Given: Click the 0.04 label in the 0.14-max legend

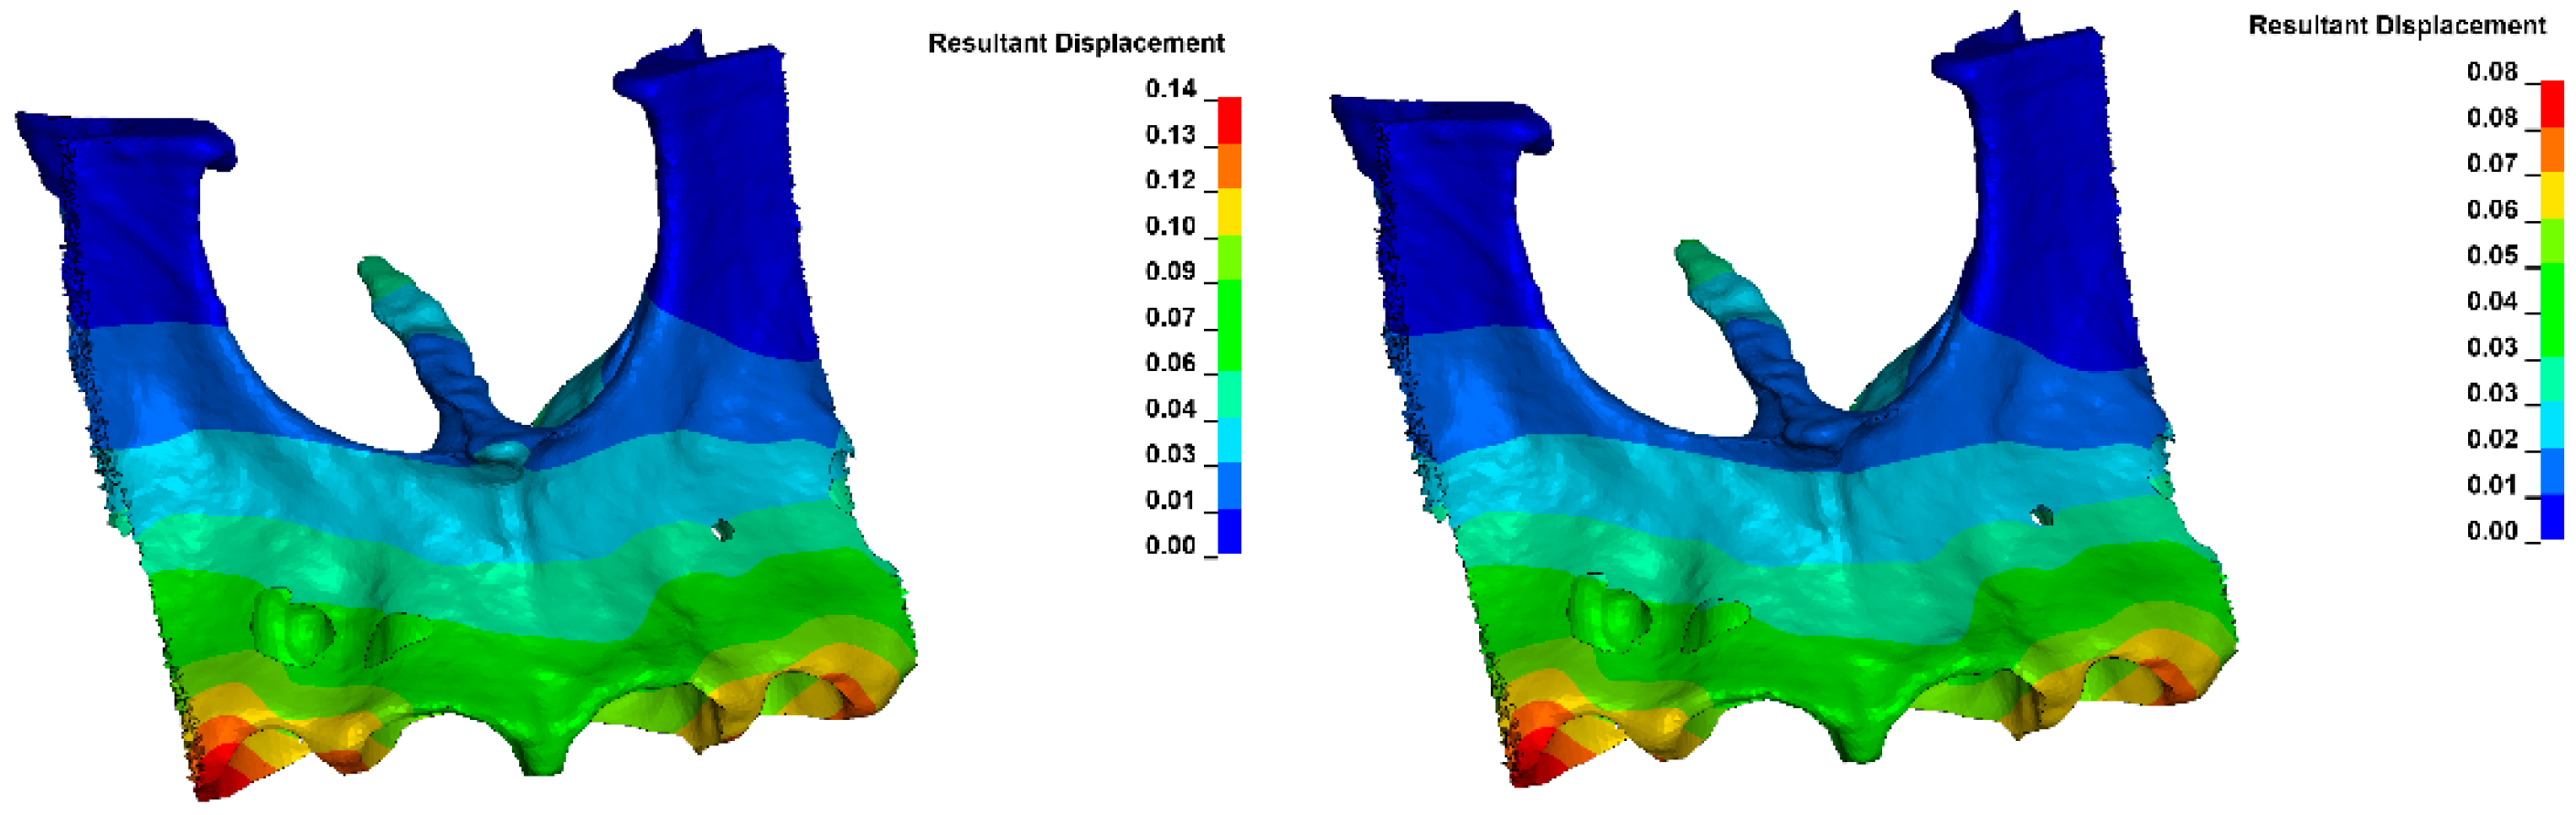Looking at the screenshot, I should tap(1171, 409).
